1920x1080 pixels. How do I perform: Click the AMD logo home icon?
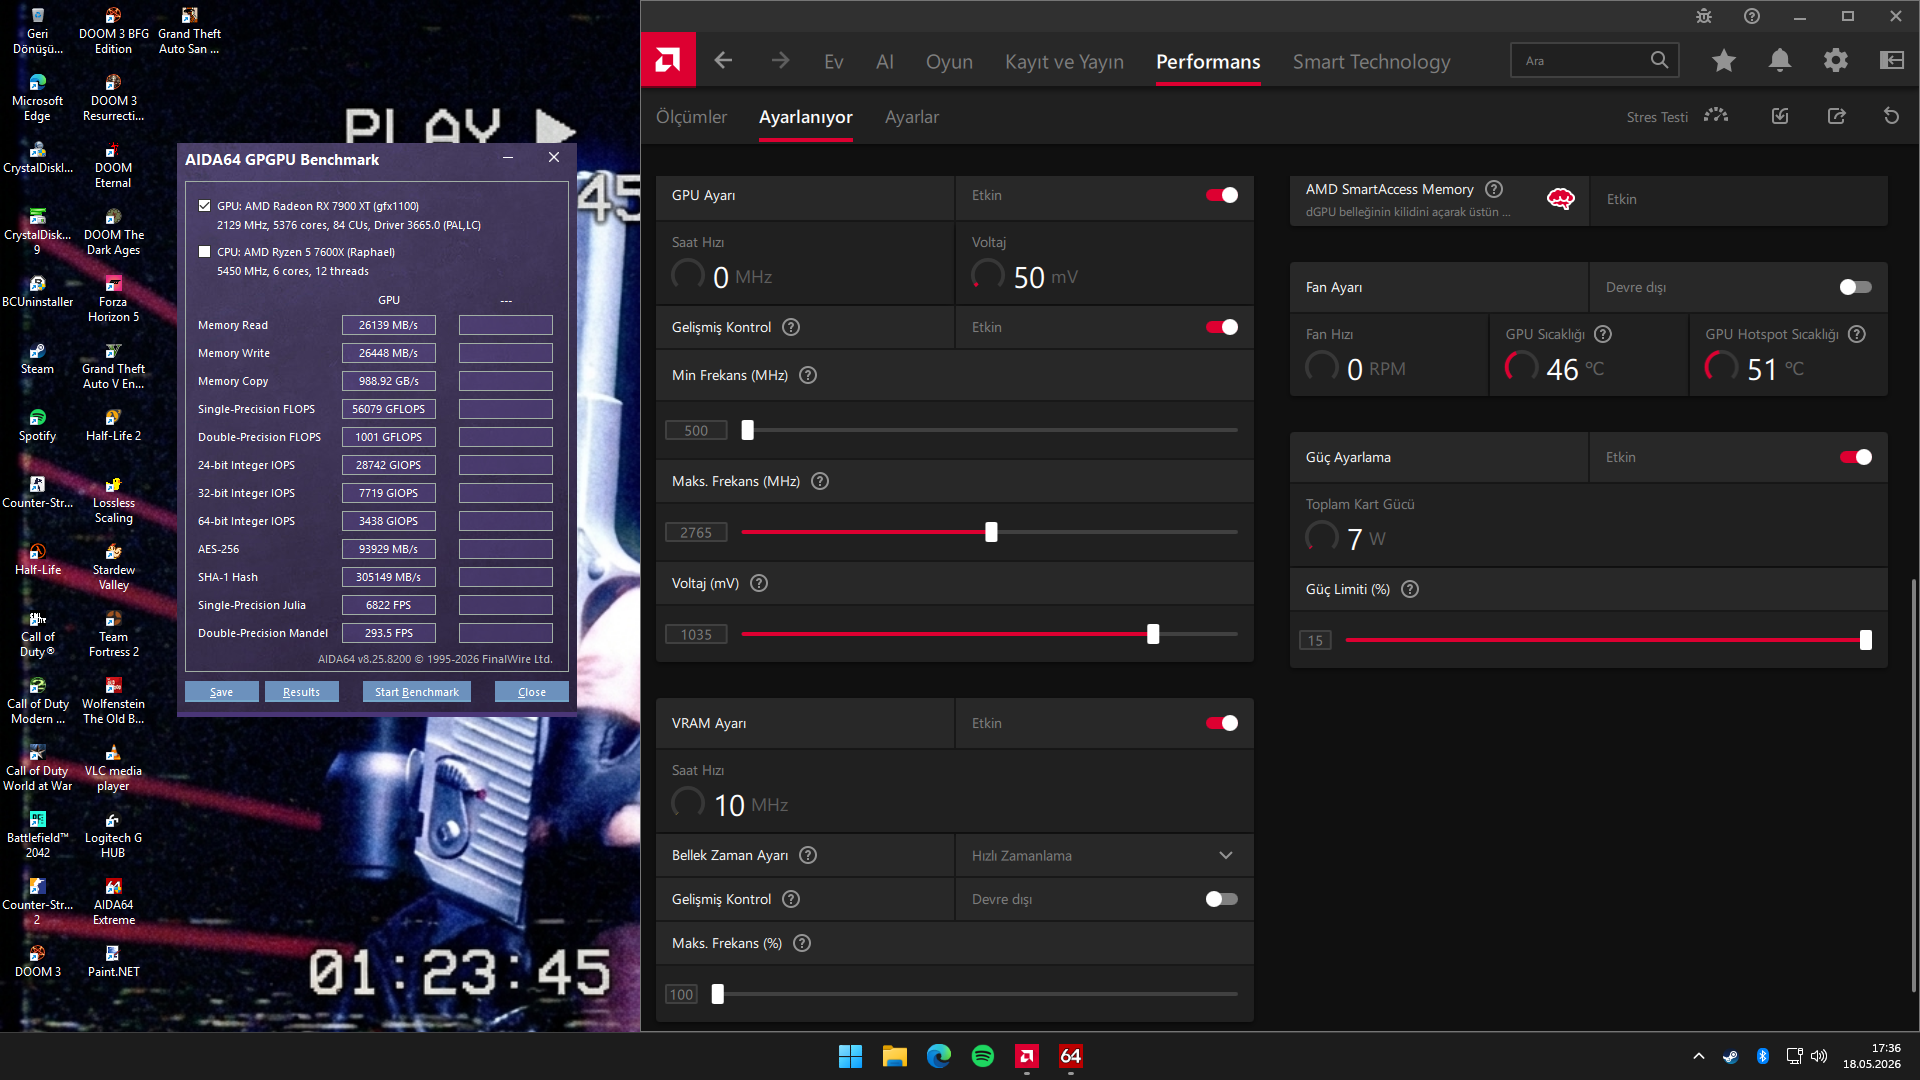point(668,61)
